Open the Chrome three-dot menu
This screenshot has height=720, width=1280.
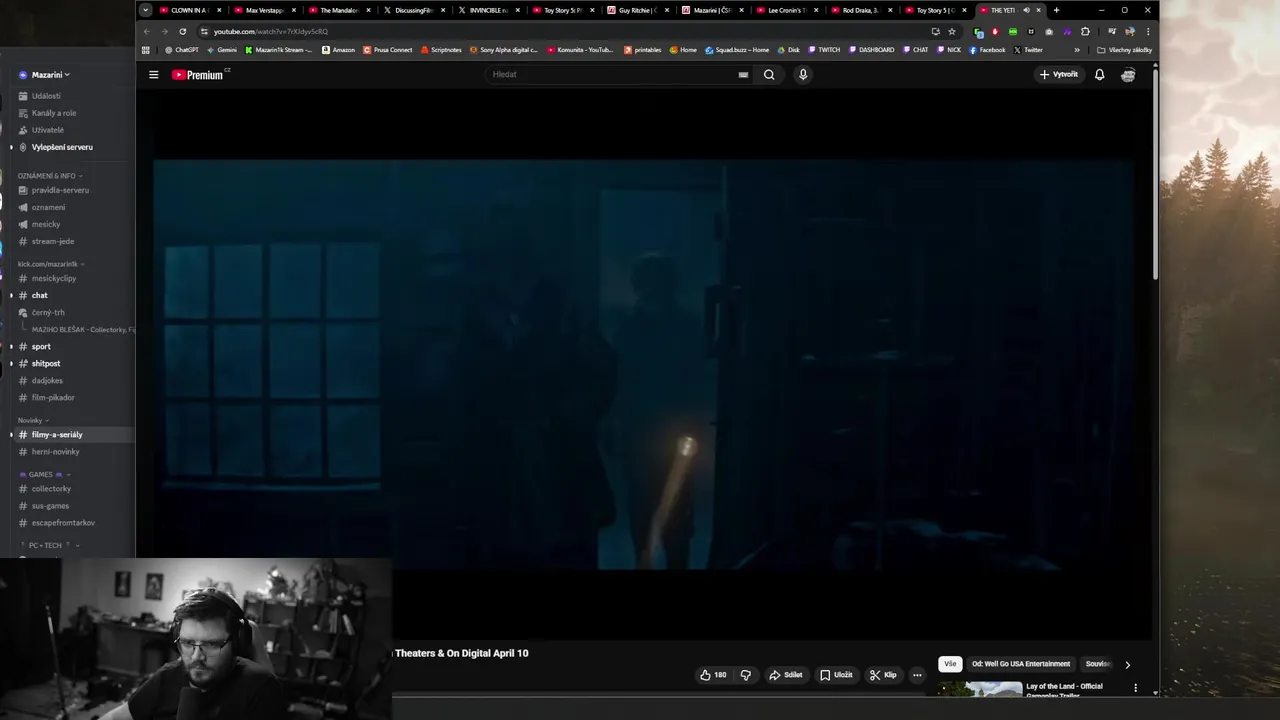tap(1148, 31)
